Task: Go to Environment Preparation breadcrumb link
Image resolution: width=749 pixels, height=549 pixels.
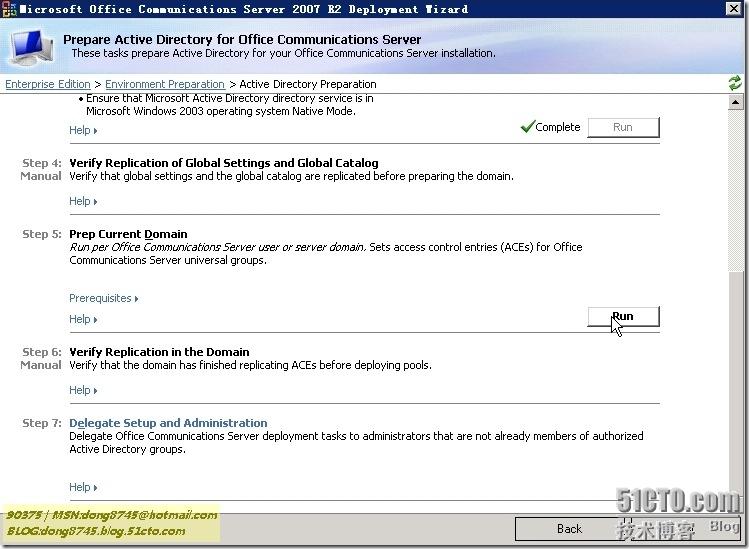Action: pos(165,84)
